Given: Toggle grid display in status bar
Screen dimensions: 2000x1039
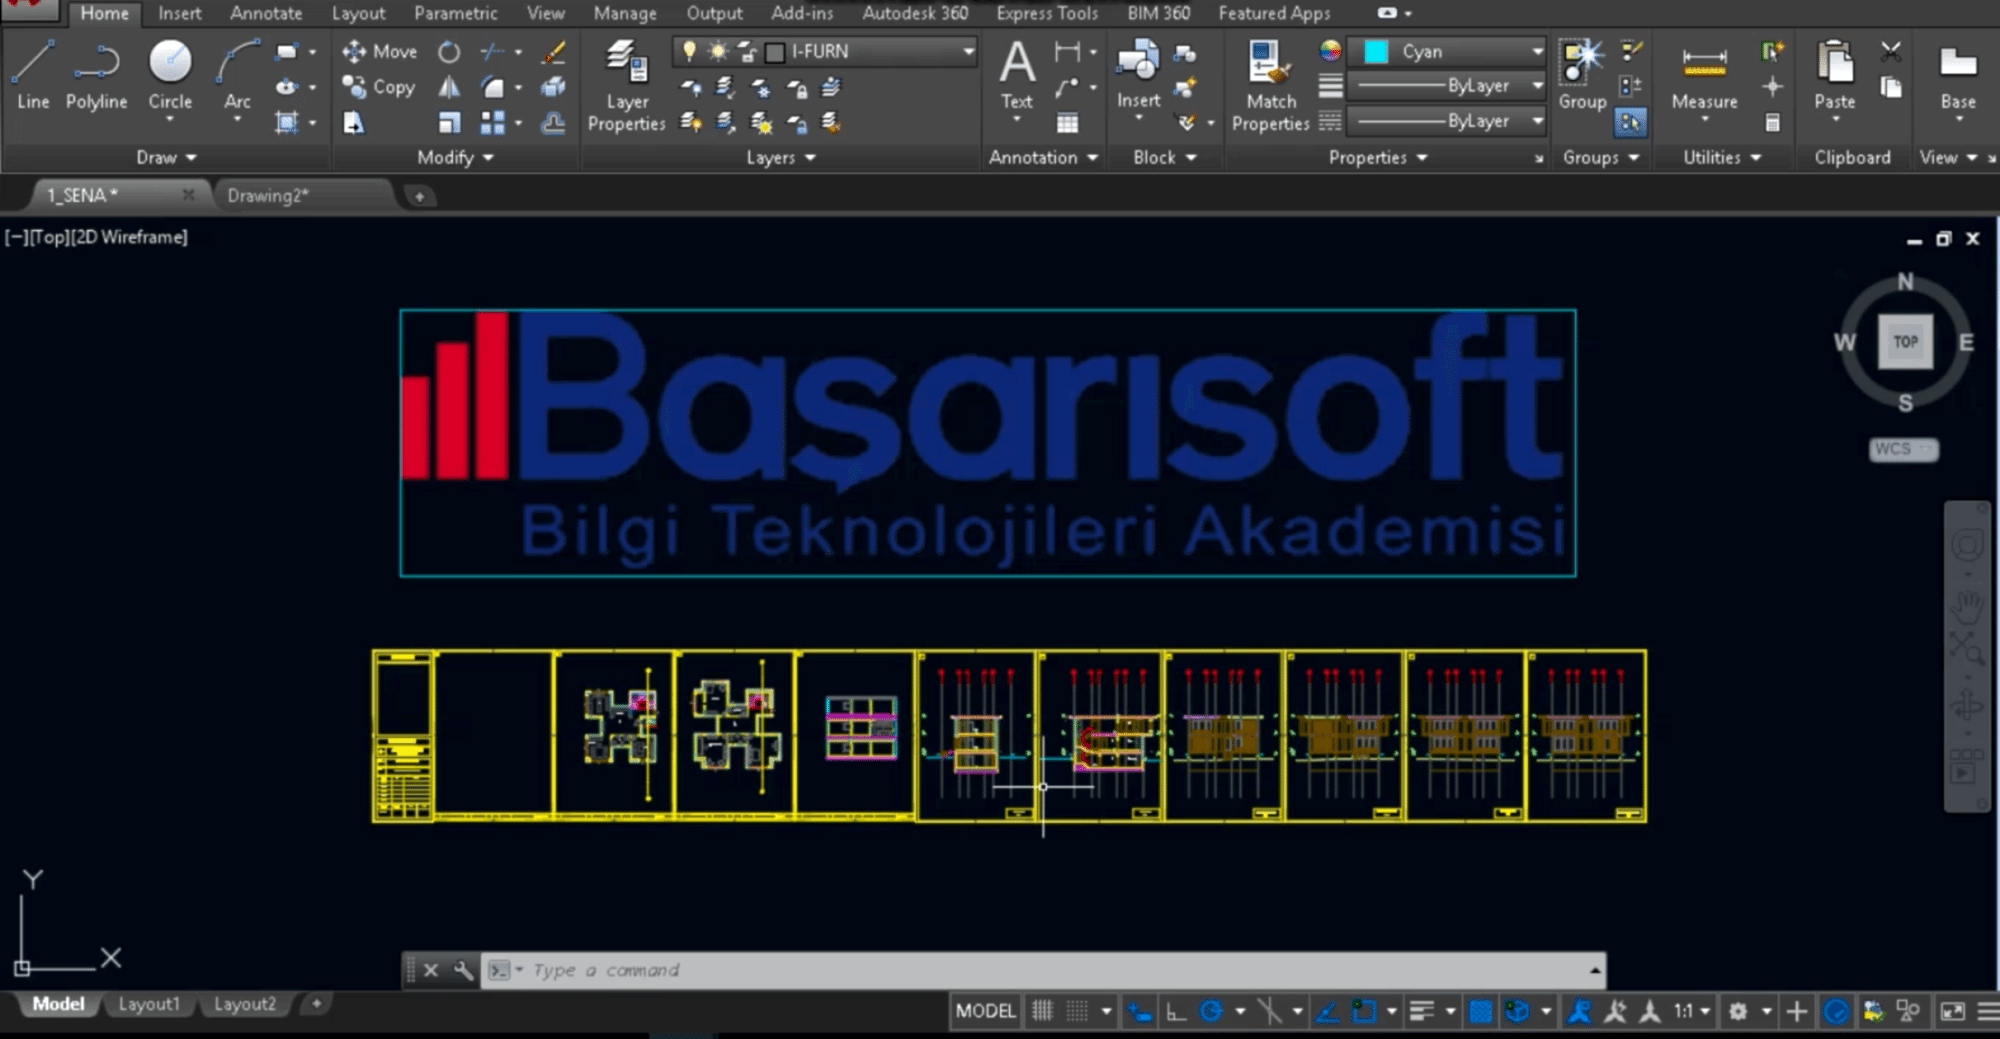Looking at the screenshot, I should point(1042,1011).
